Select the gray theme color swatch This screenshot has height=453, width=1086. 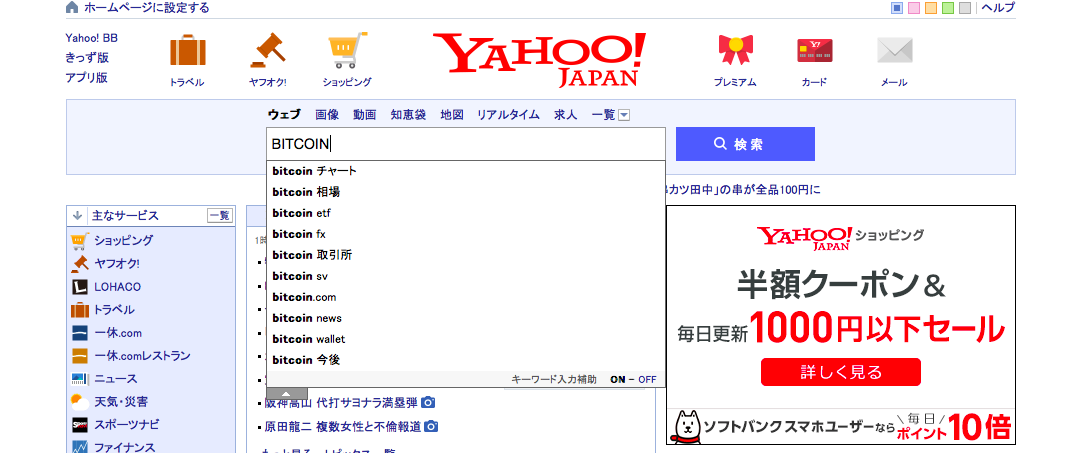pyautogui.click(x=965, y=8)
